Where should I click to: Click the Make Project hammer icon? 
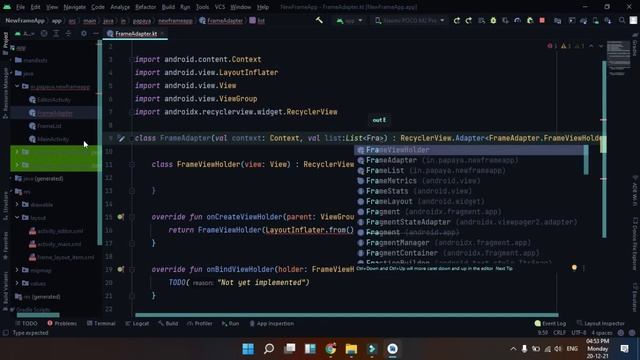319,20
